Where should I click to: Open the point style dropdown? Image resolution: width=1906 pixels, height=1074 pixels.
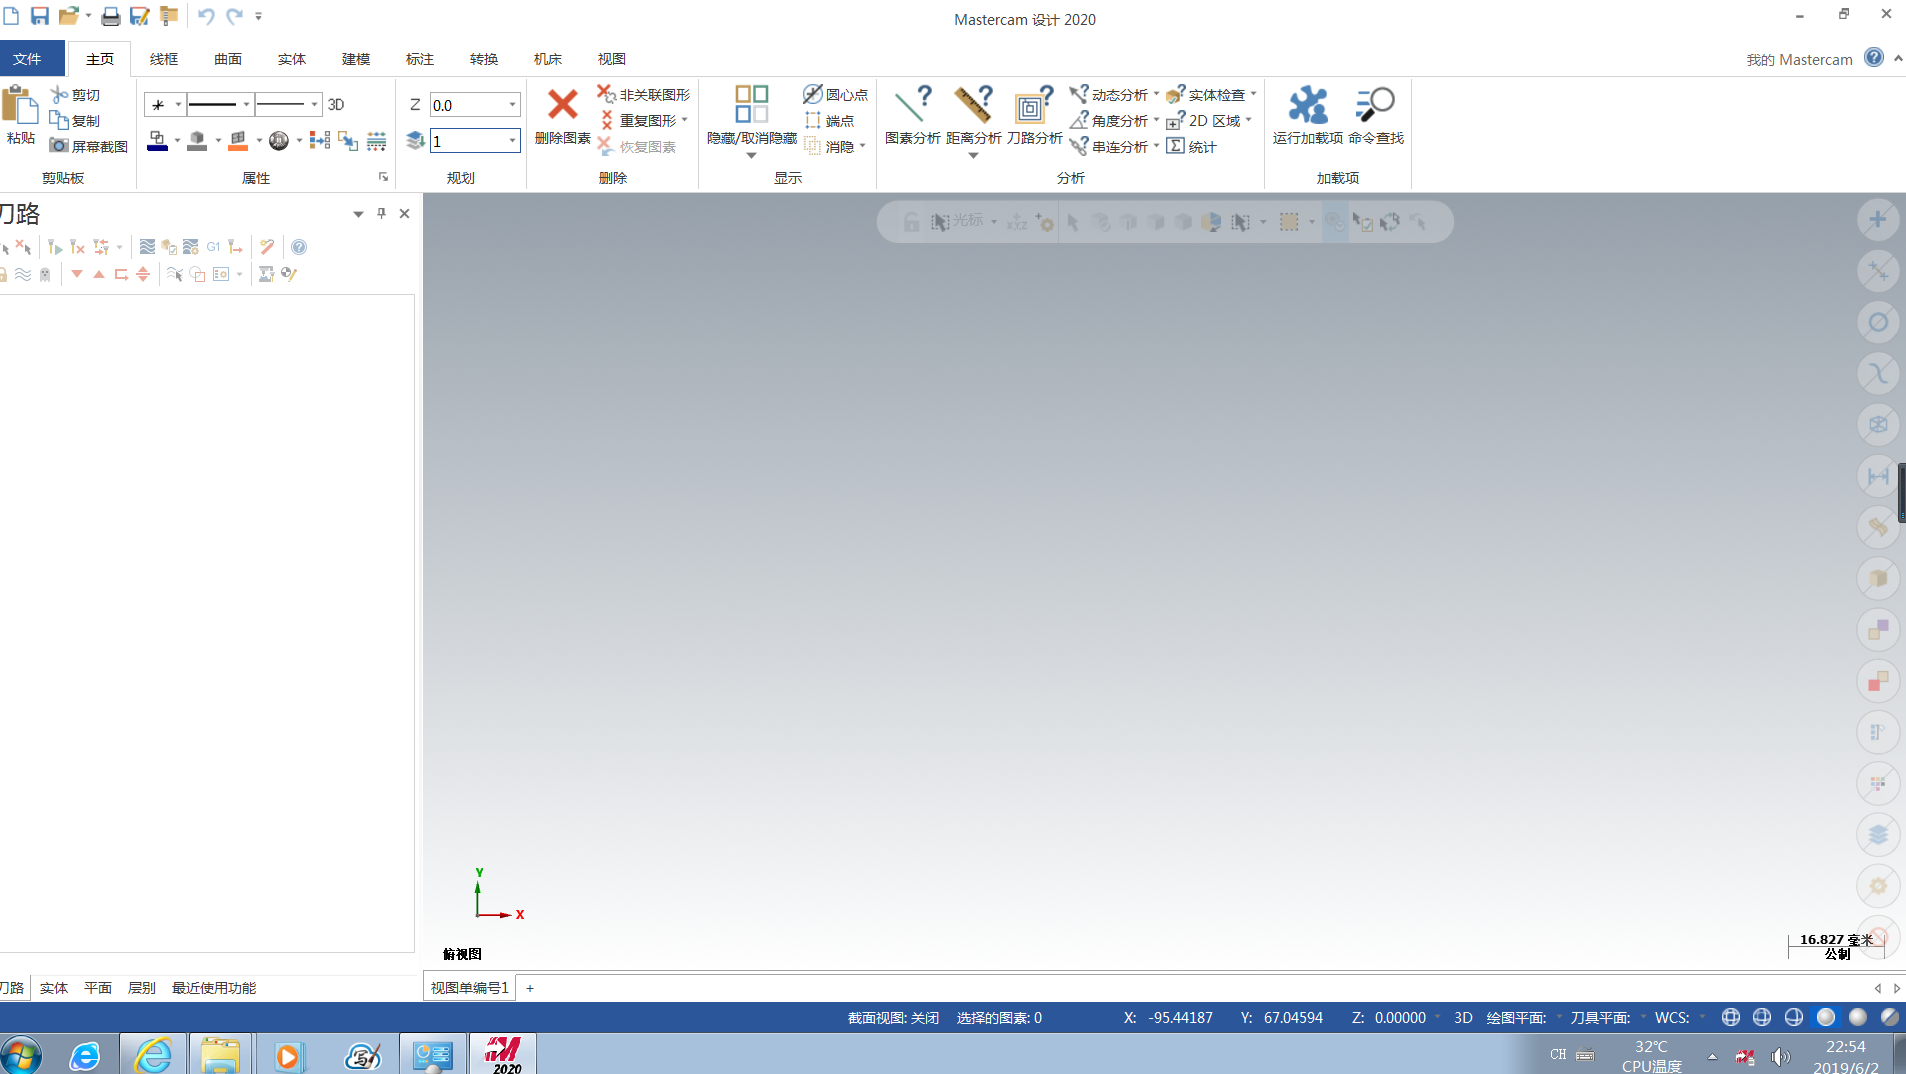178,105
